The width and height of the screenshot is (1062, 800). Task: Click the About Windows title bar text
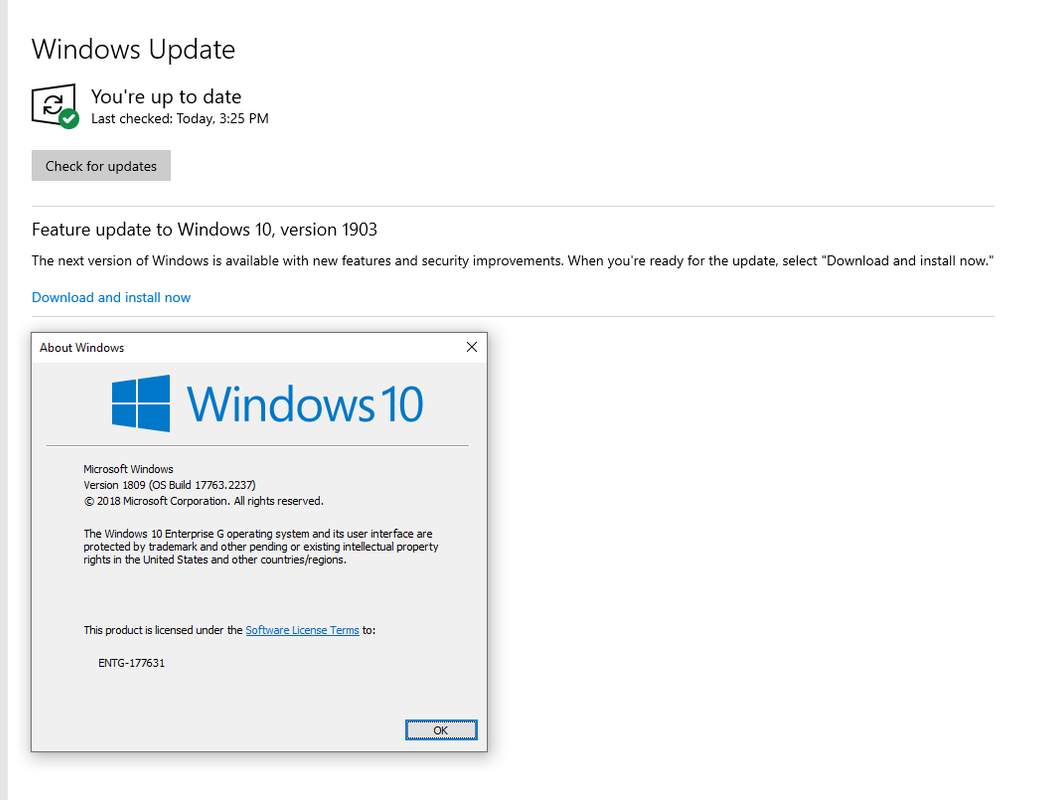82,348
